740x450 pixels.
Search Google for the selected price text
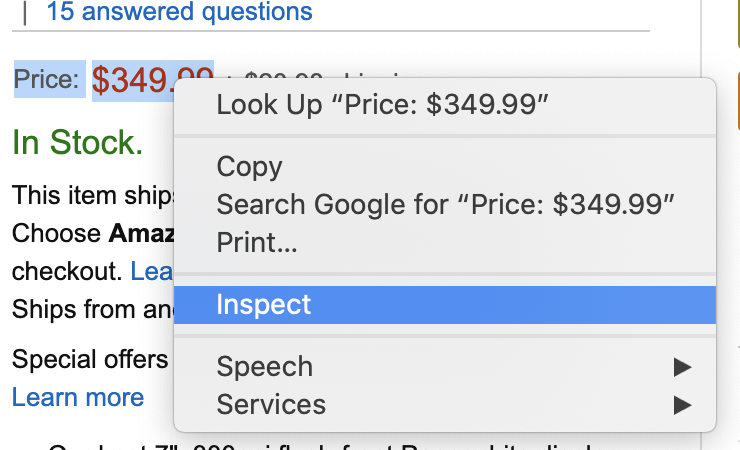(x=446, y=204)
